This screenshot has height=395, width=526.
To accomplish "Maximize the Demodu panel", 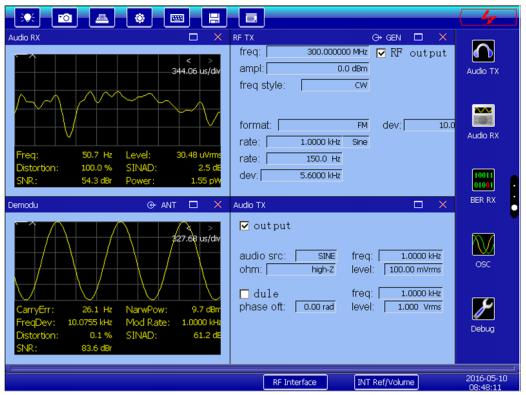I will pyautogui.click(x=193, y=204).
